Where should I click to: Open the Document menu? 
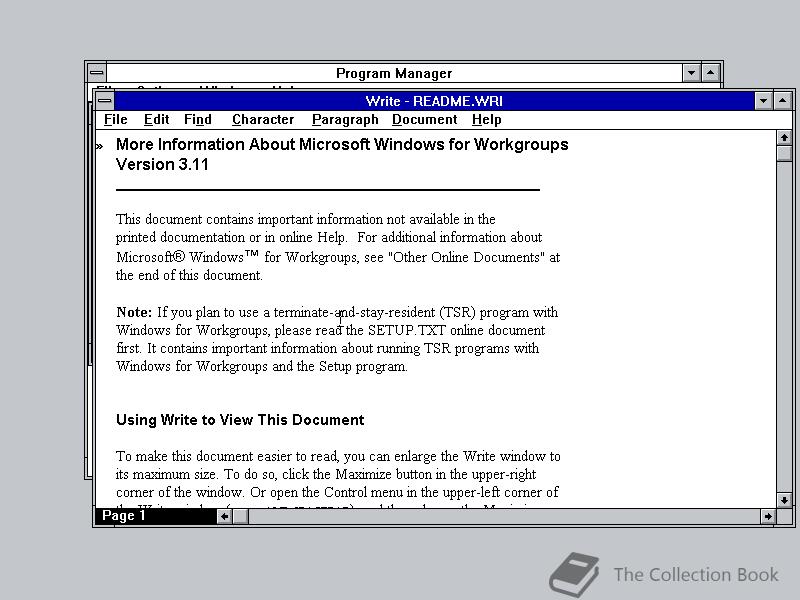[424, 119]
